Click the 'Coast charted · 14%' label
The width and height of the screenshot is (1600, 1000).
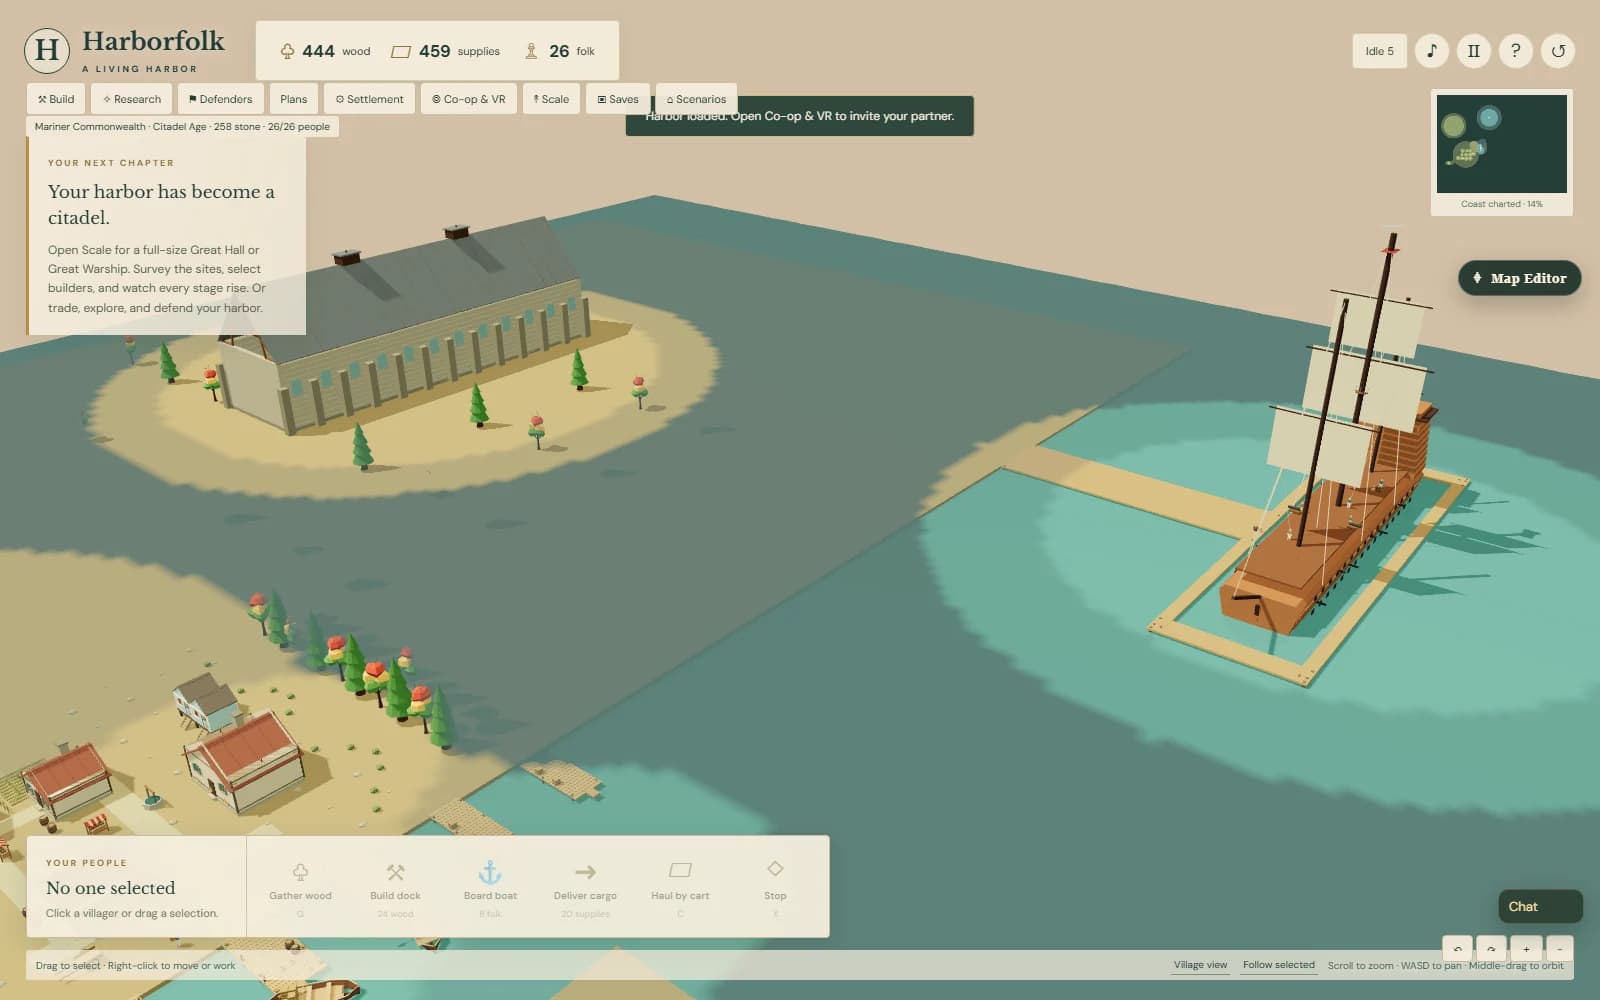point(1501,204)
